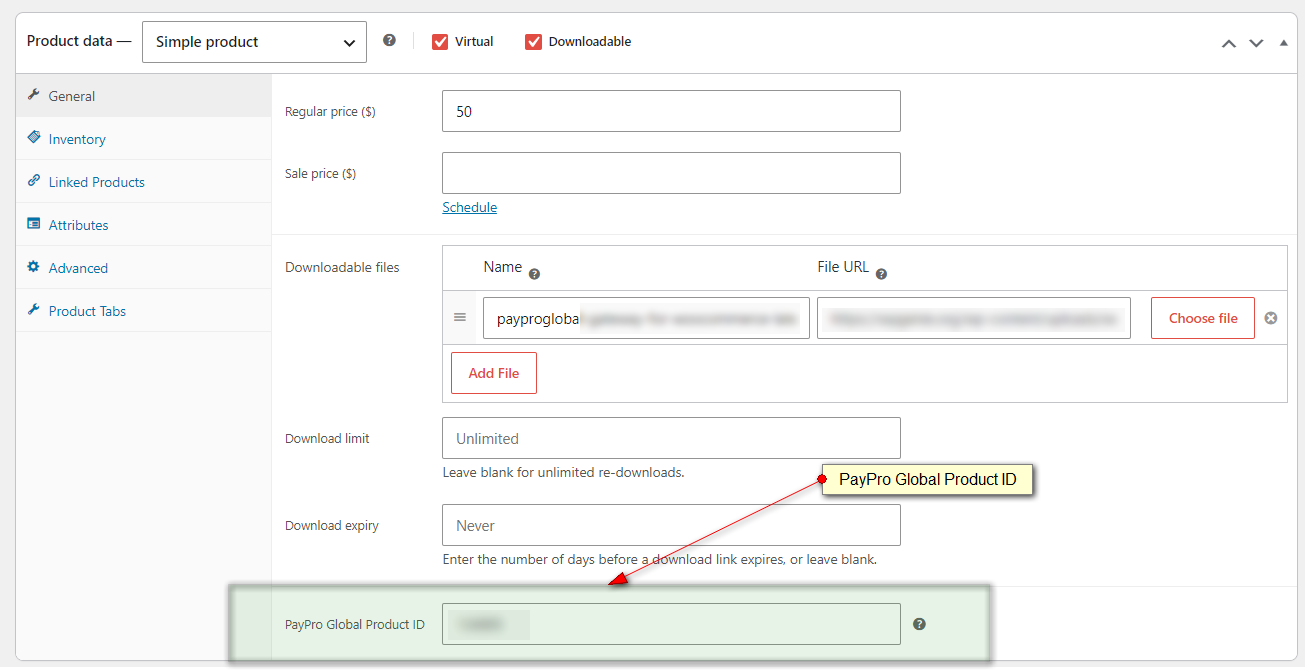This screenshot has width=1305, height=672.
Task: Open the Product Tabs tab
Action: tap(144, 311)
